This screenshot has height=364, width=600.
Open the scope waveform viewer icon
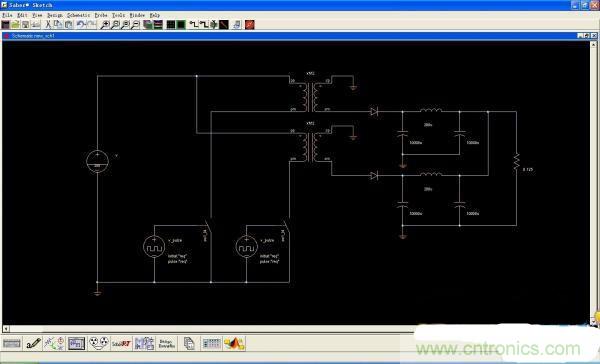click(76, 343)
